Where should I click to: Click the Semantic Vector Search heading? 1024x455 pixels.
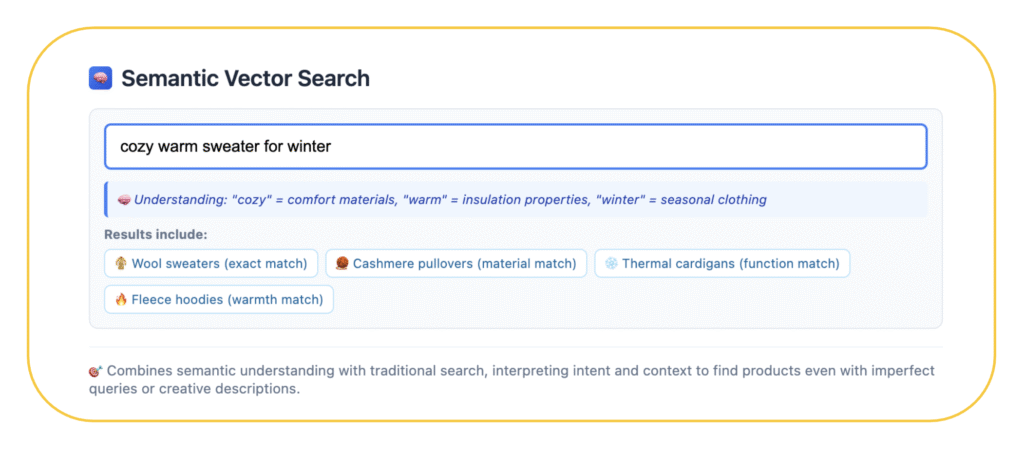point(246,78)
